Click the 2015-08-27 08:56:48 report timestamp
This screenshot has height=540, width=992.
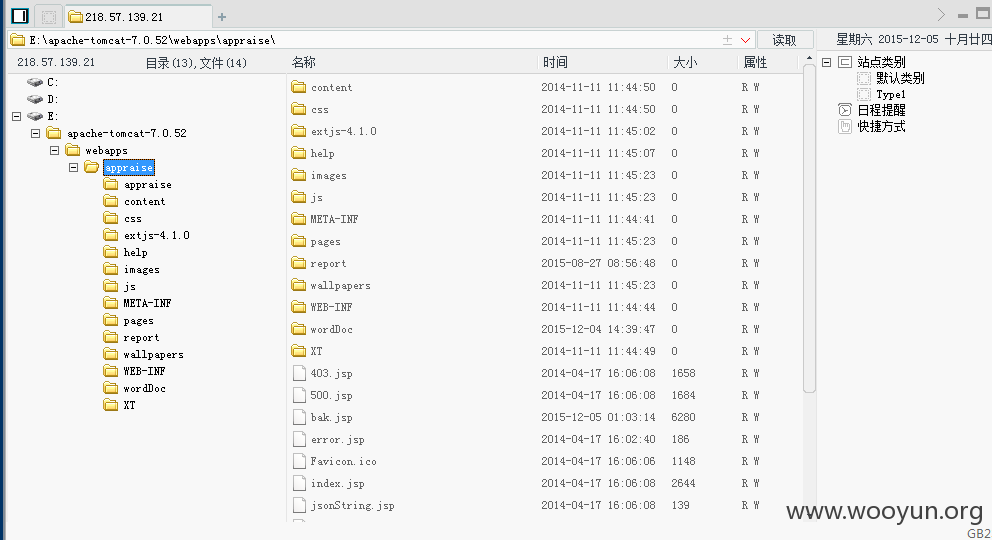pos(598,263)
